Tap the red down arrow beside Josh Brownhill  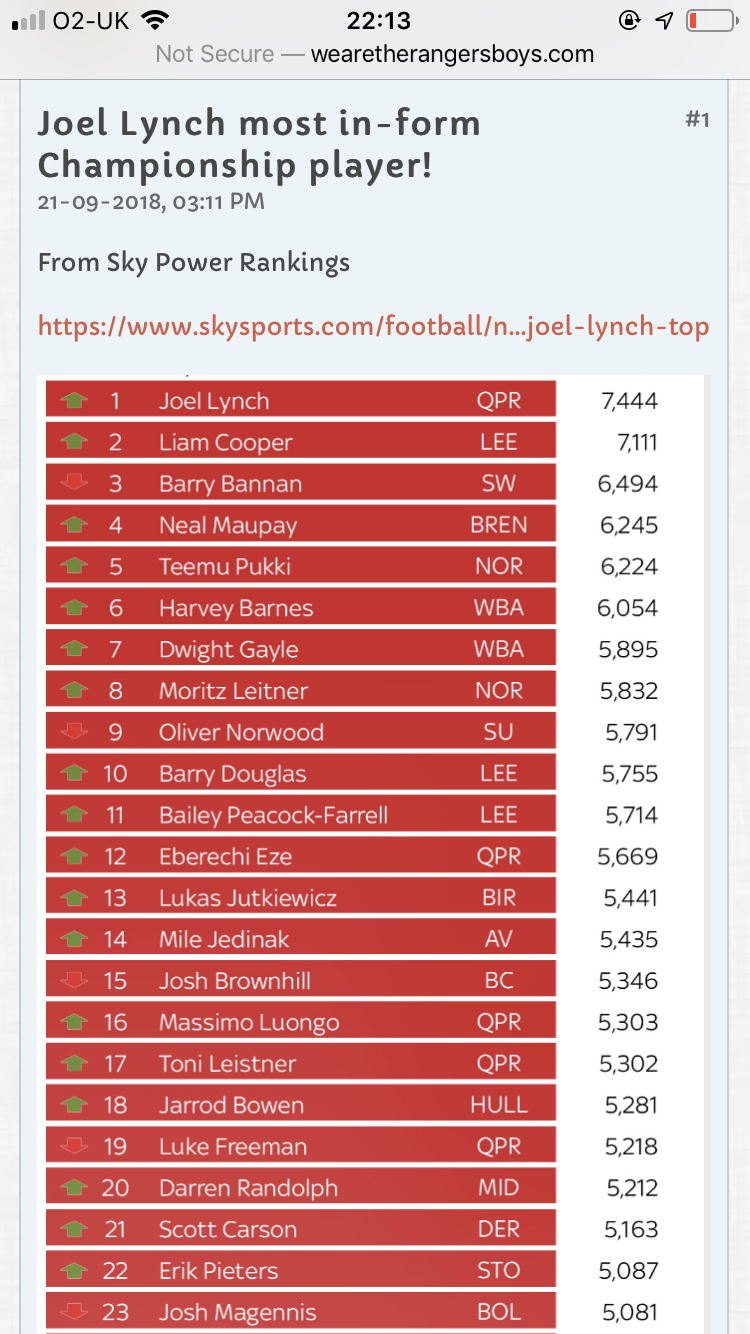(x=74, y=981)
